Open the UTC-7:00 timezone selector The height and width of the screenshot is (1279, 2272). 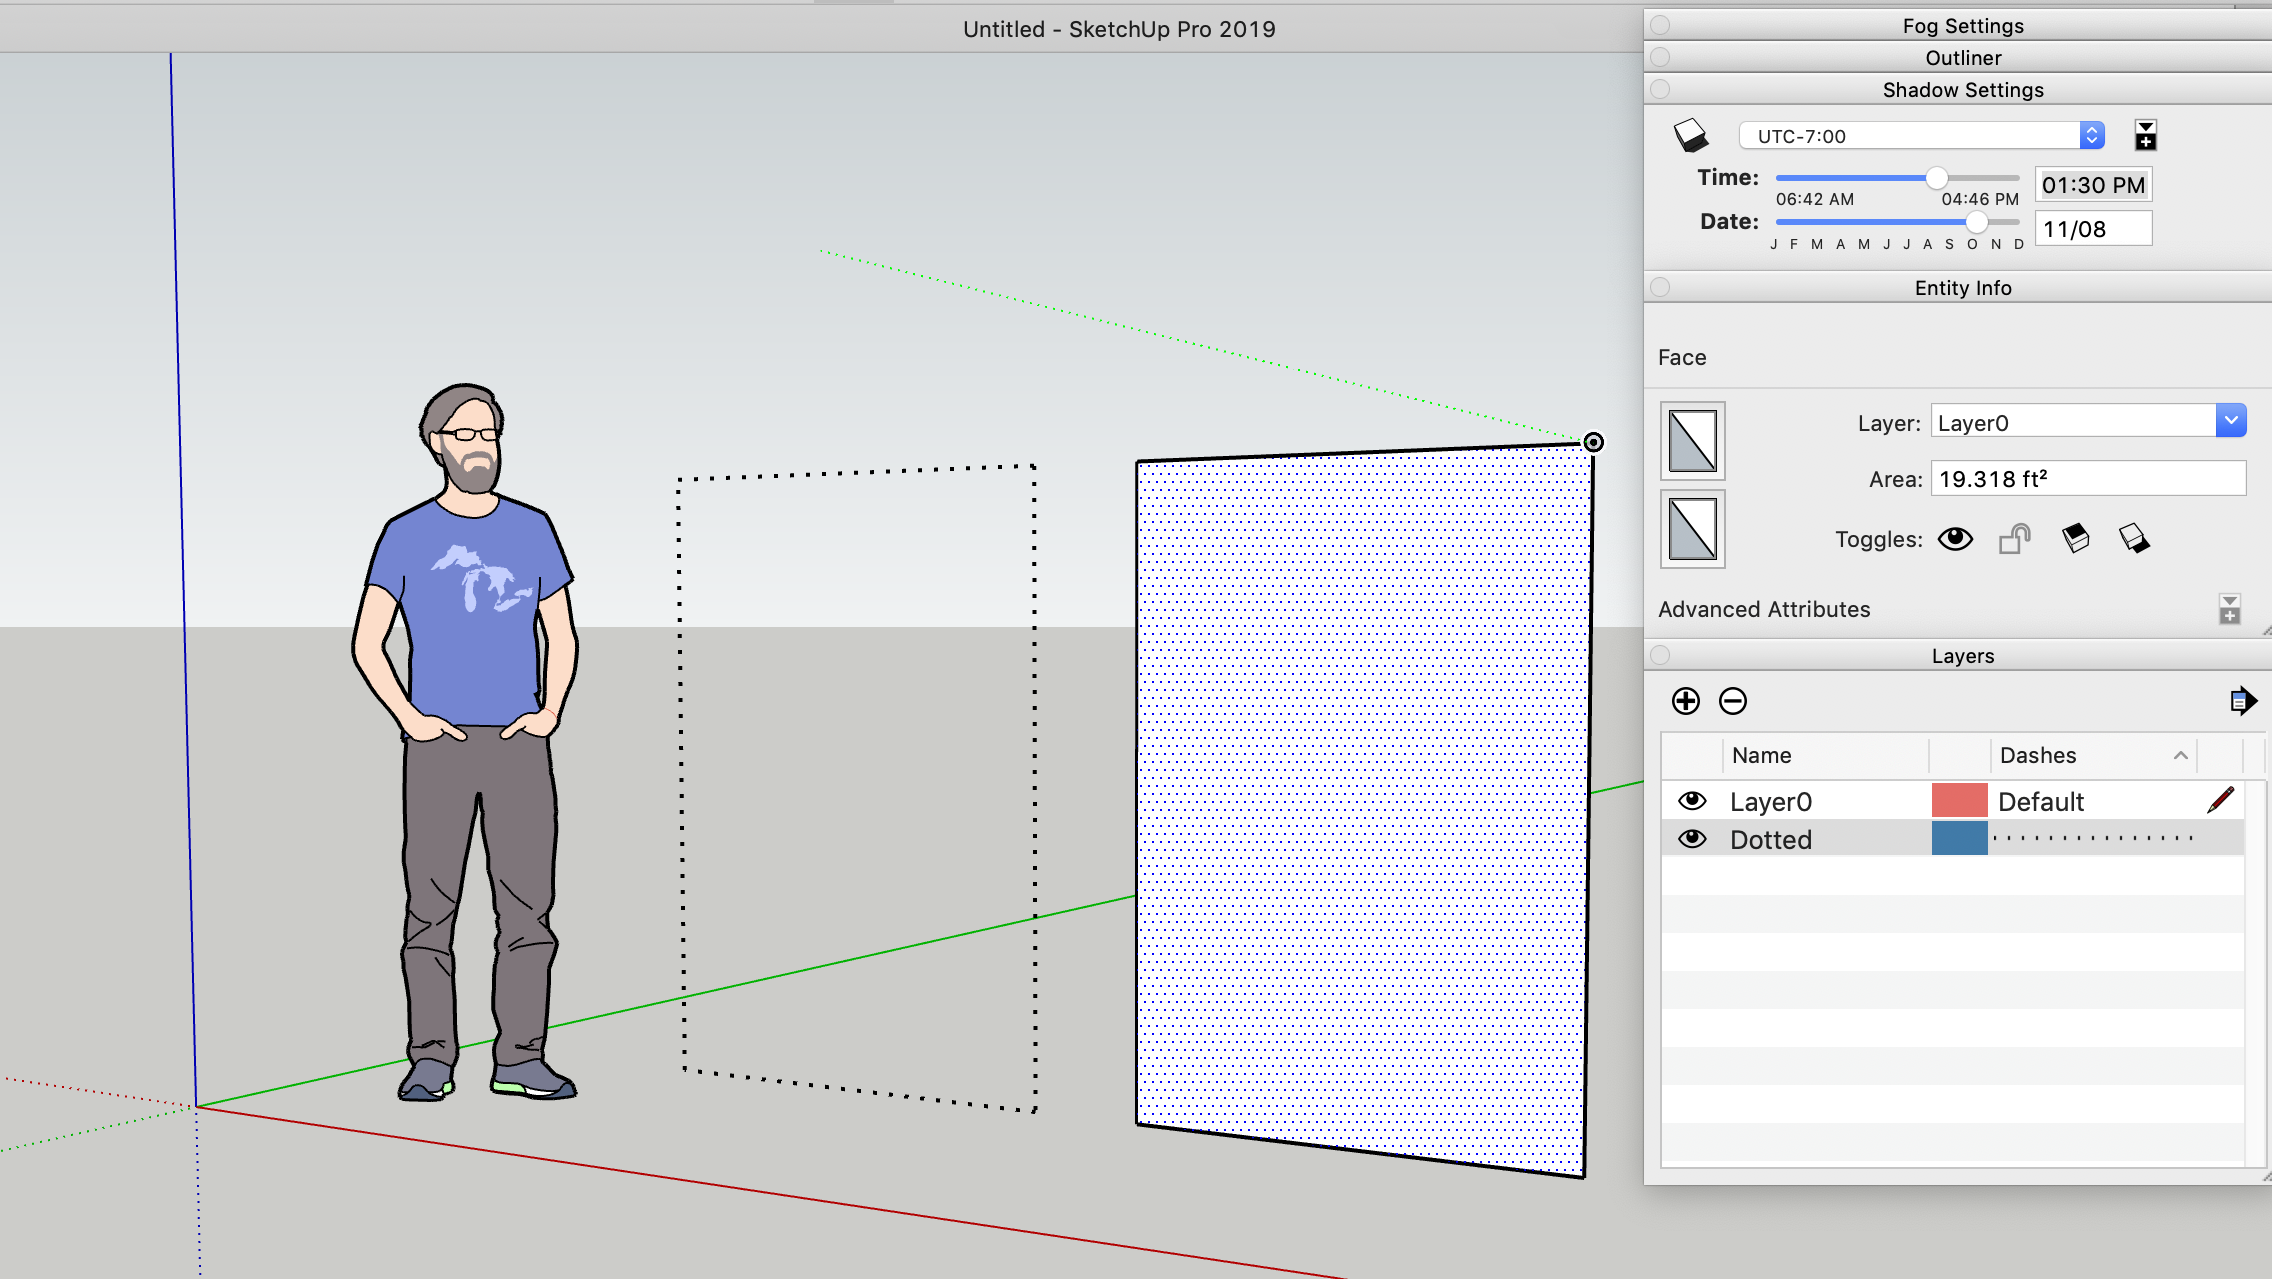1920,135
